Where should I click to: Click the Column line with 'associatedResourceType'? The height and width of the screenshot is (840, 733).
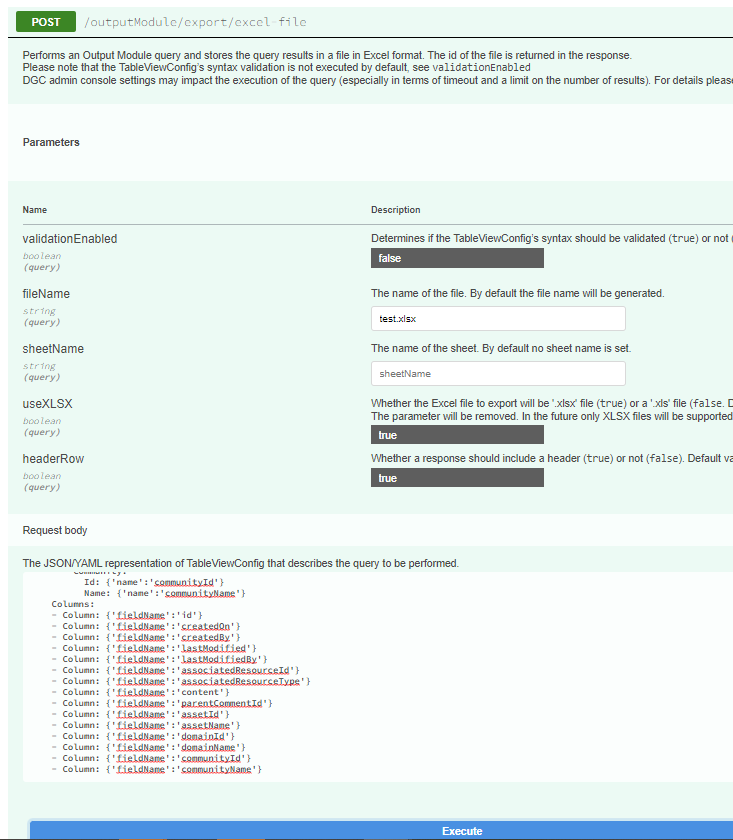coord(181,681)
